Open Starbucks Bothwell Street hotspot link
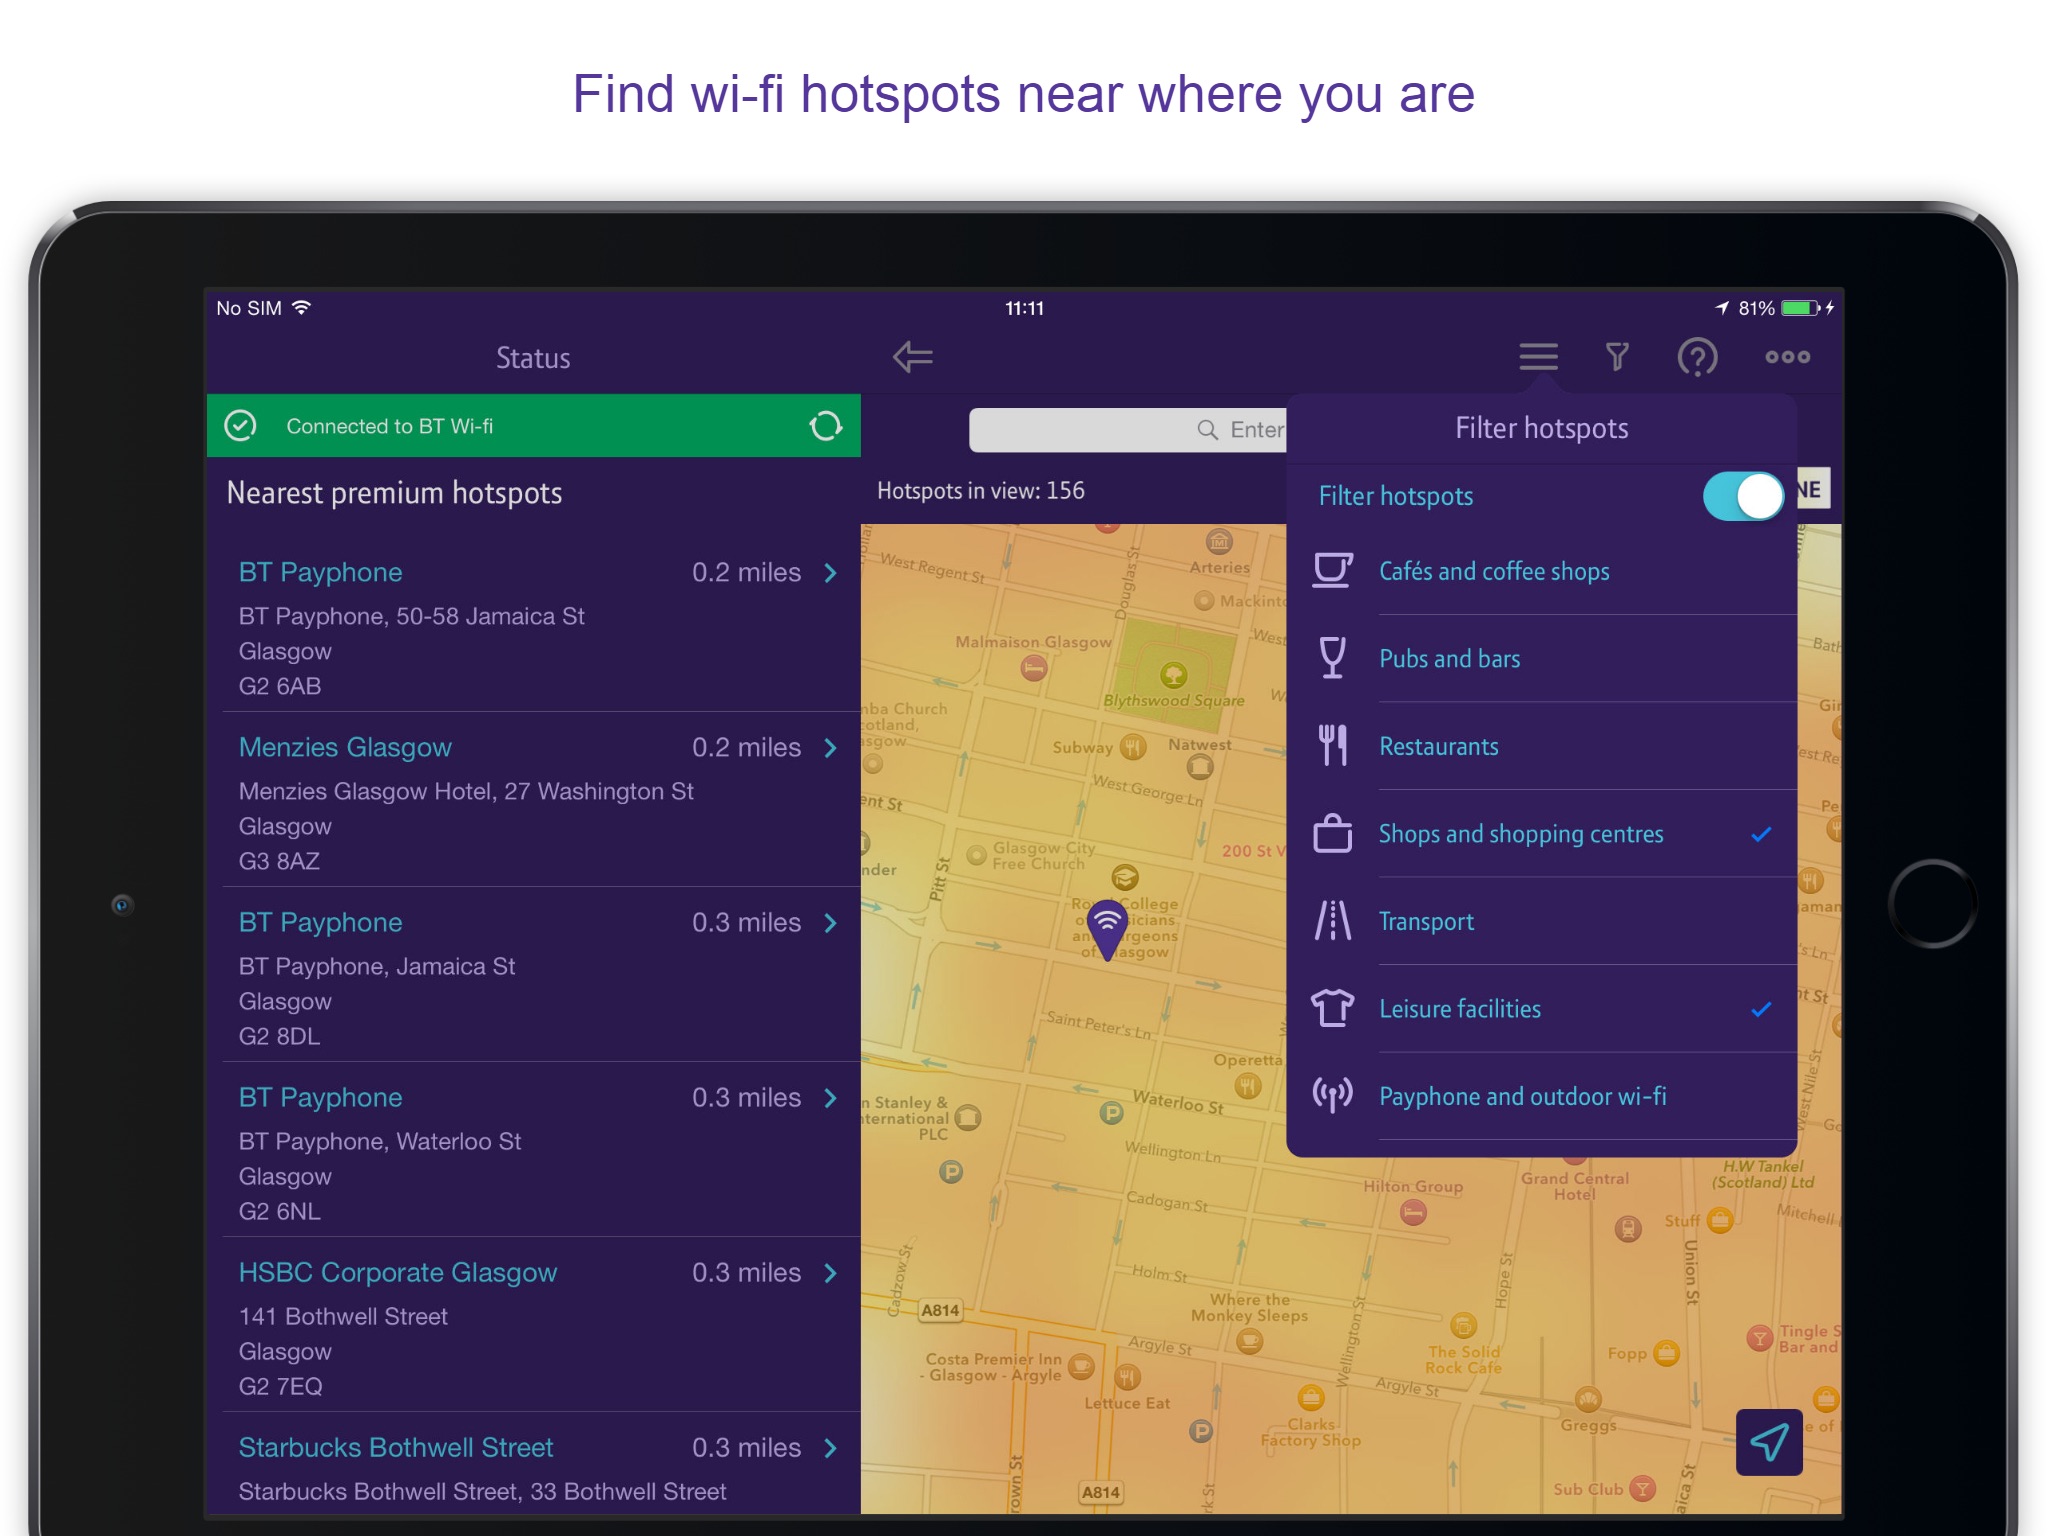Screen dimensions: 2048x1536 (x=396, y=1448)
